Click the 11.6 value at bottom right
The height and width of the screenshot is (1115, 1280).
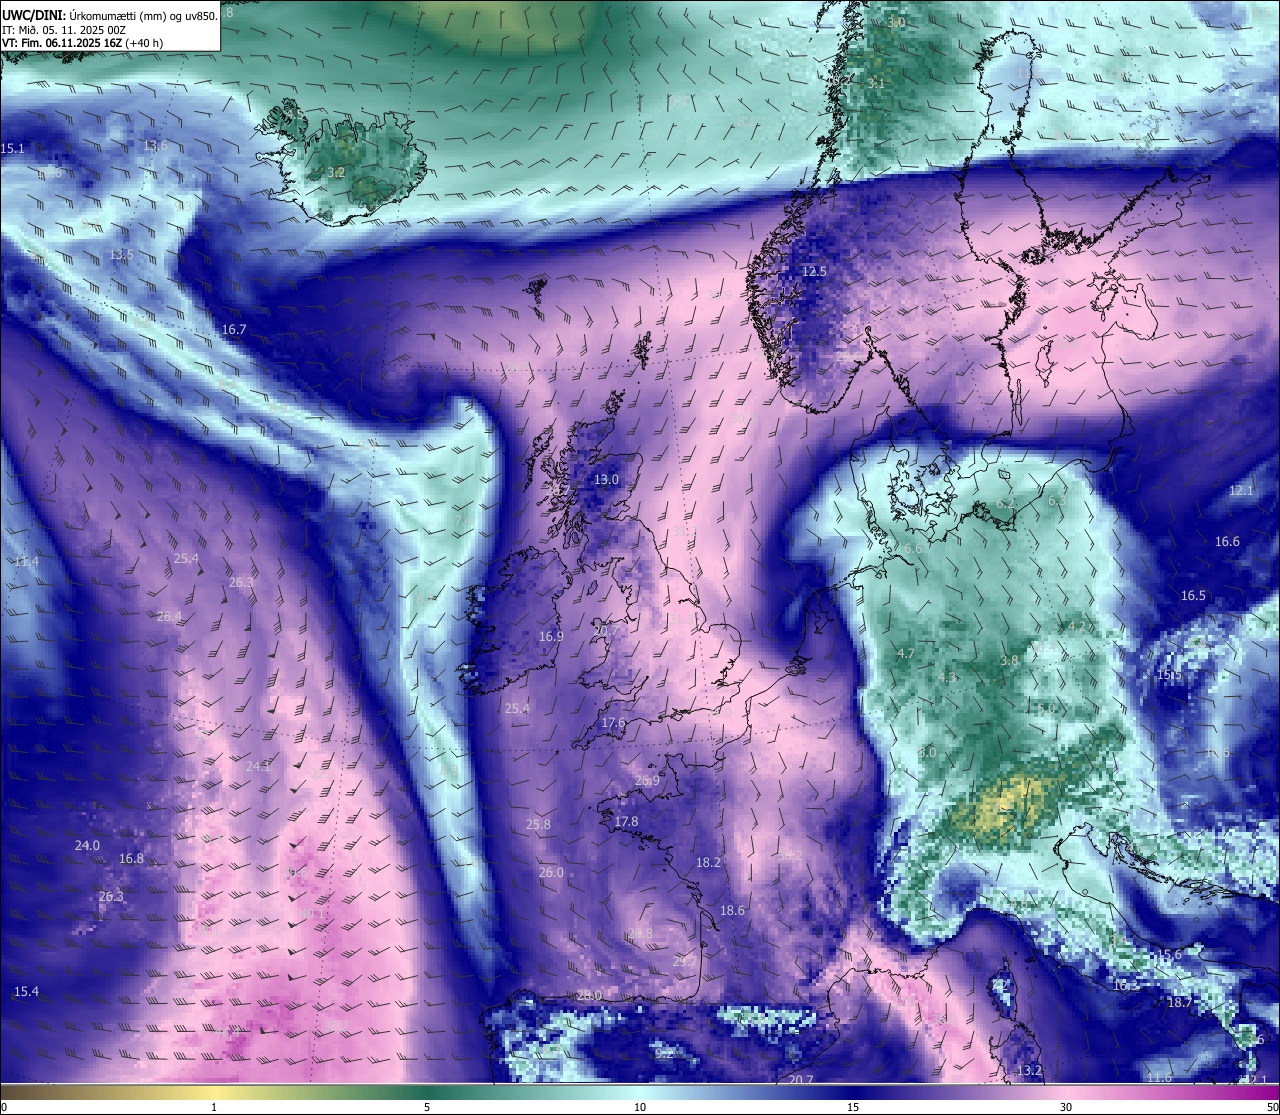[x=1159, y=1077]
